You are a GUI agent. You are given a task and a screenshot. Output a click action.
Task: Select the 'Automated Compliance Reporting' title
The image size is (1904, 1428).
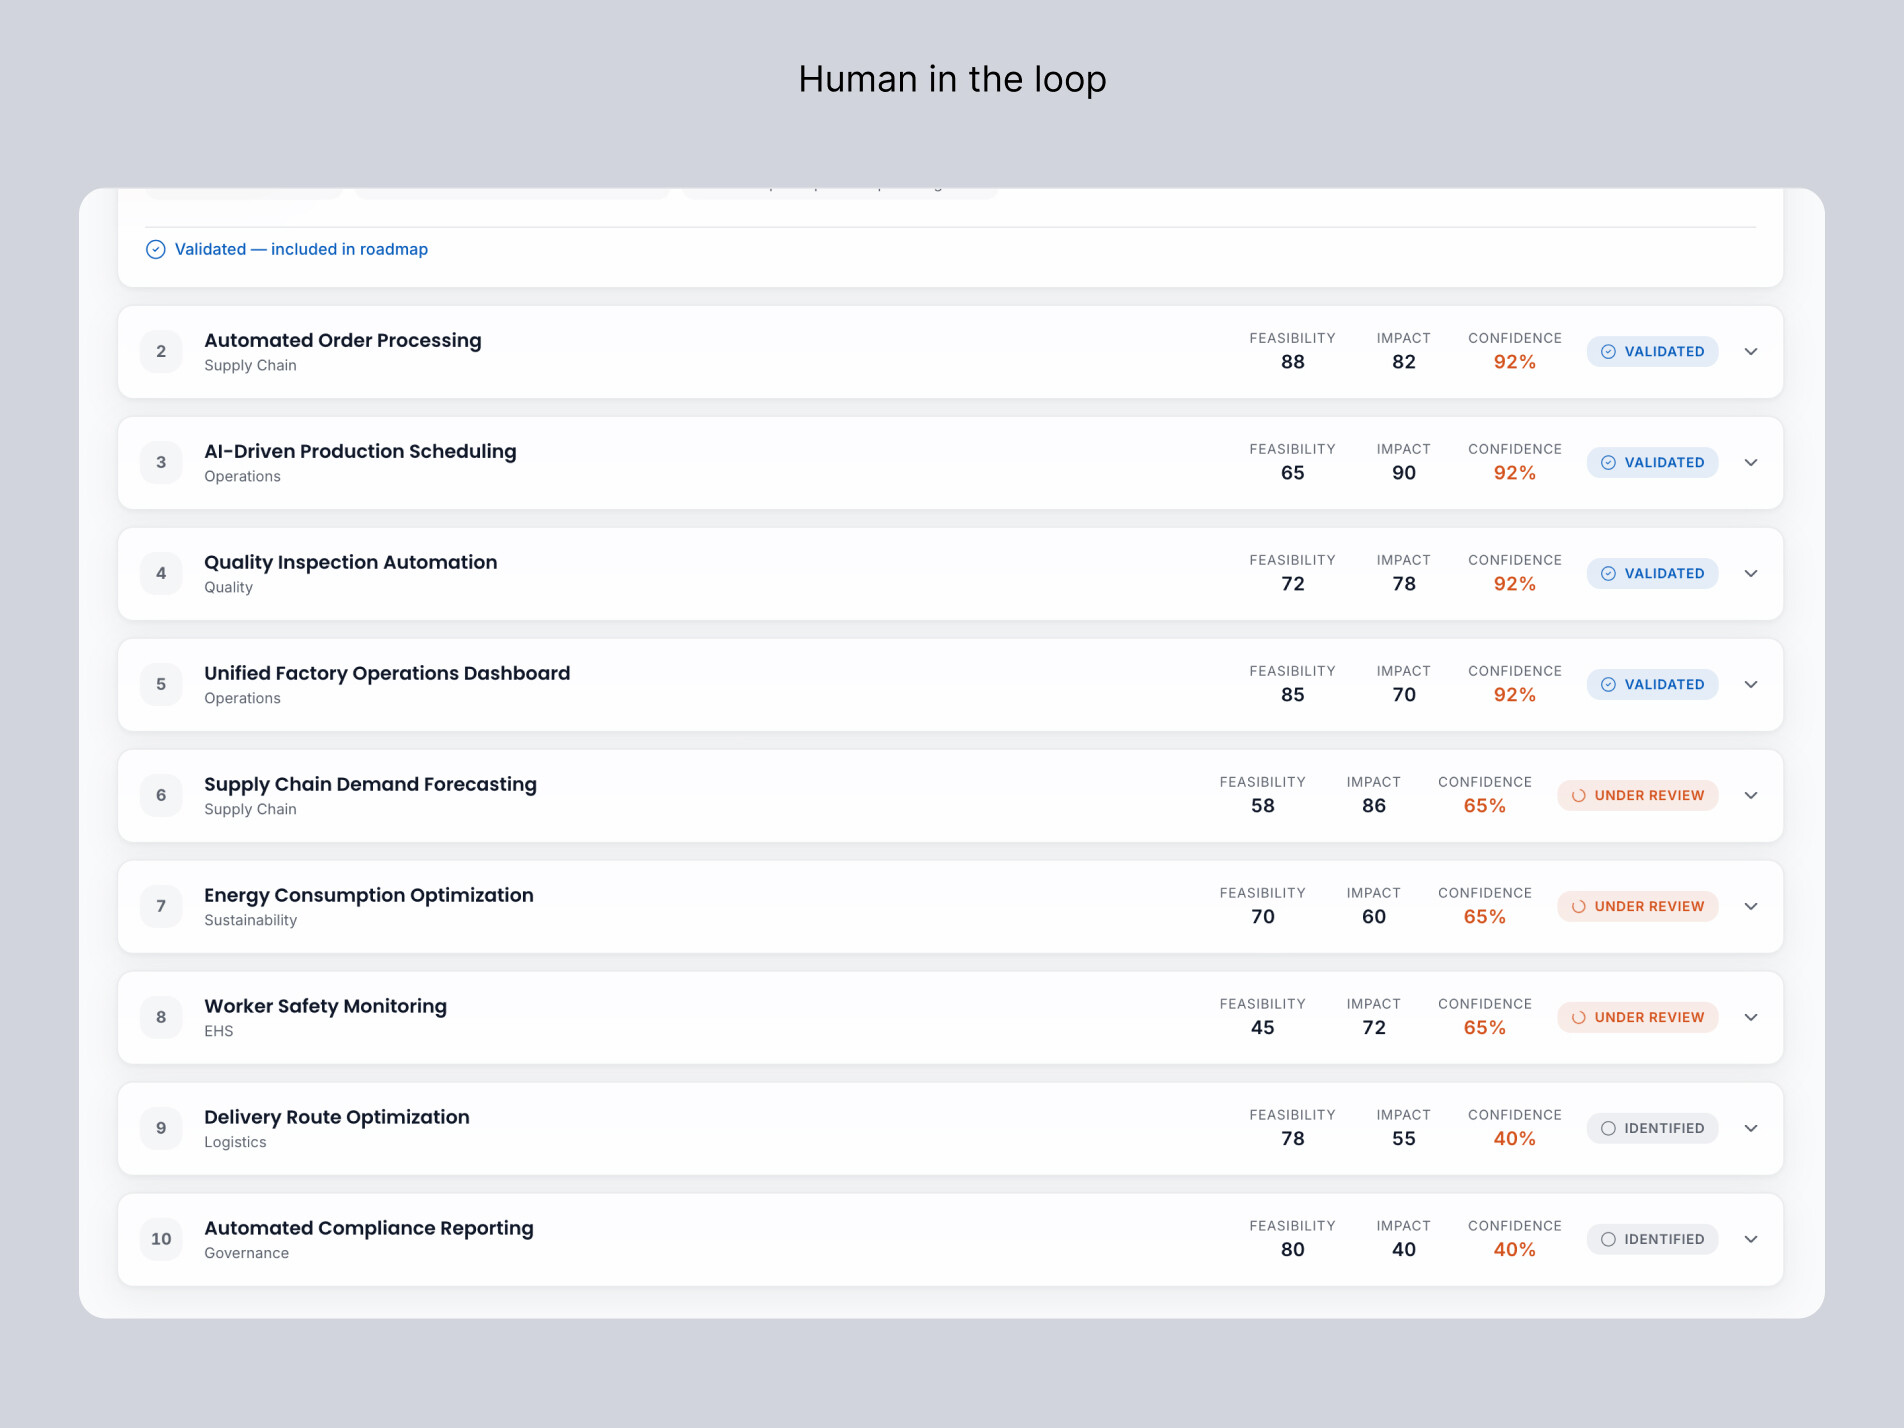coord(369,1229)
